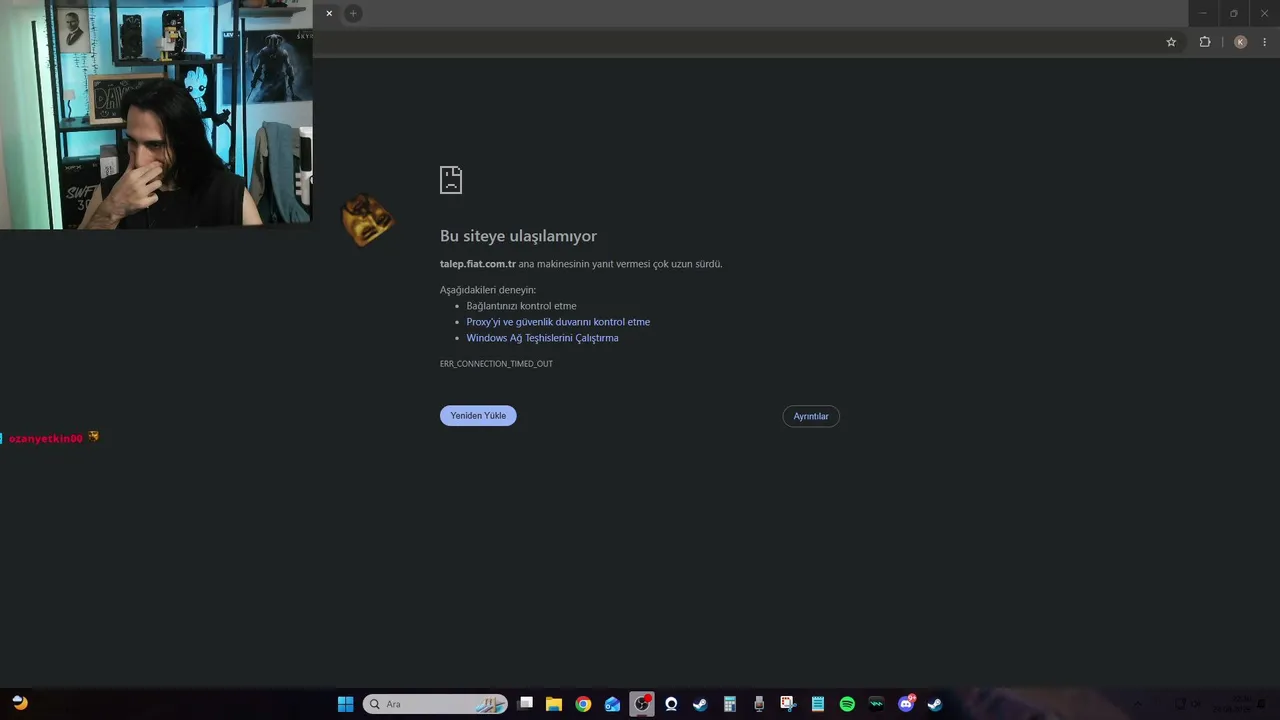Open the browser extensions puzzle icon

1205,42
